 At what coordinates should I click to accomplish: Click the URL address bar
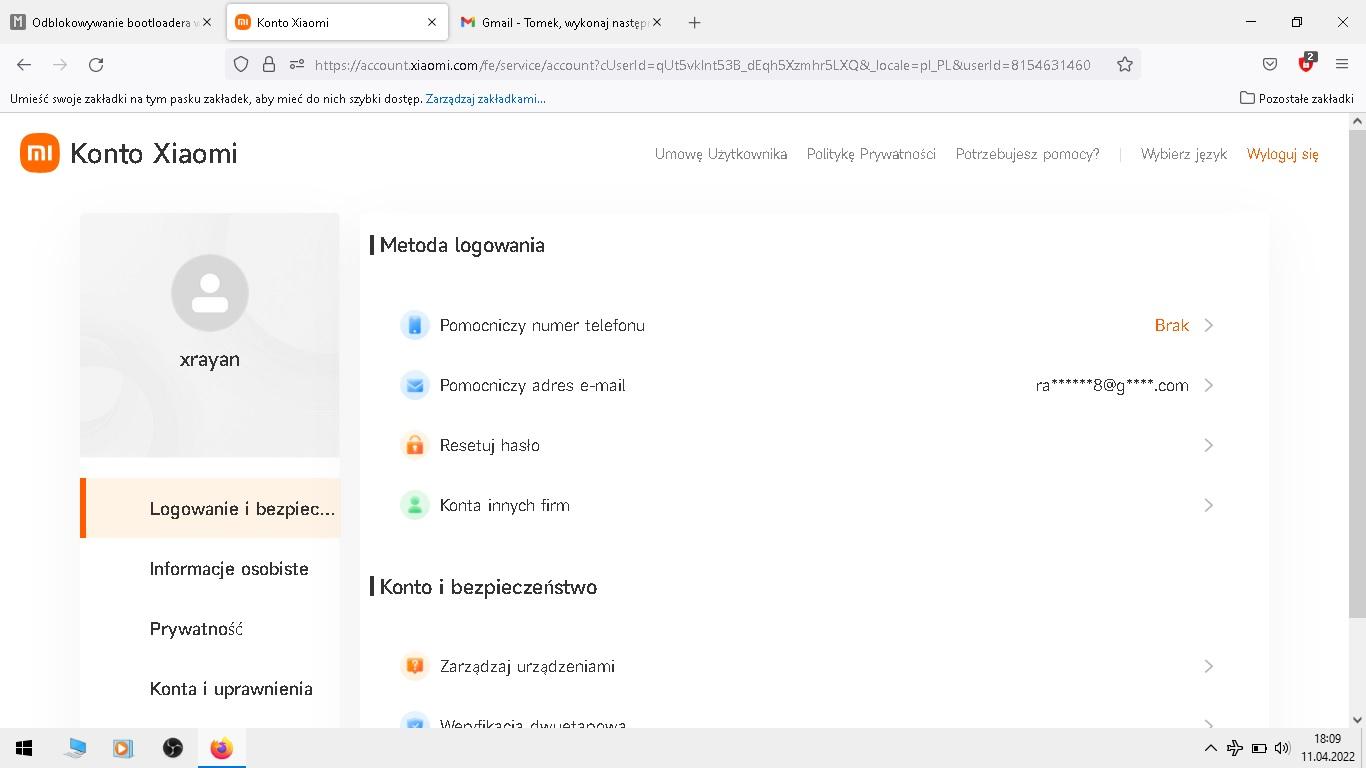700,64
